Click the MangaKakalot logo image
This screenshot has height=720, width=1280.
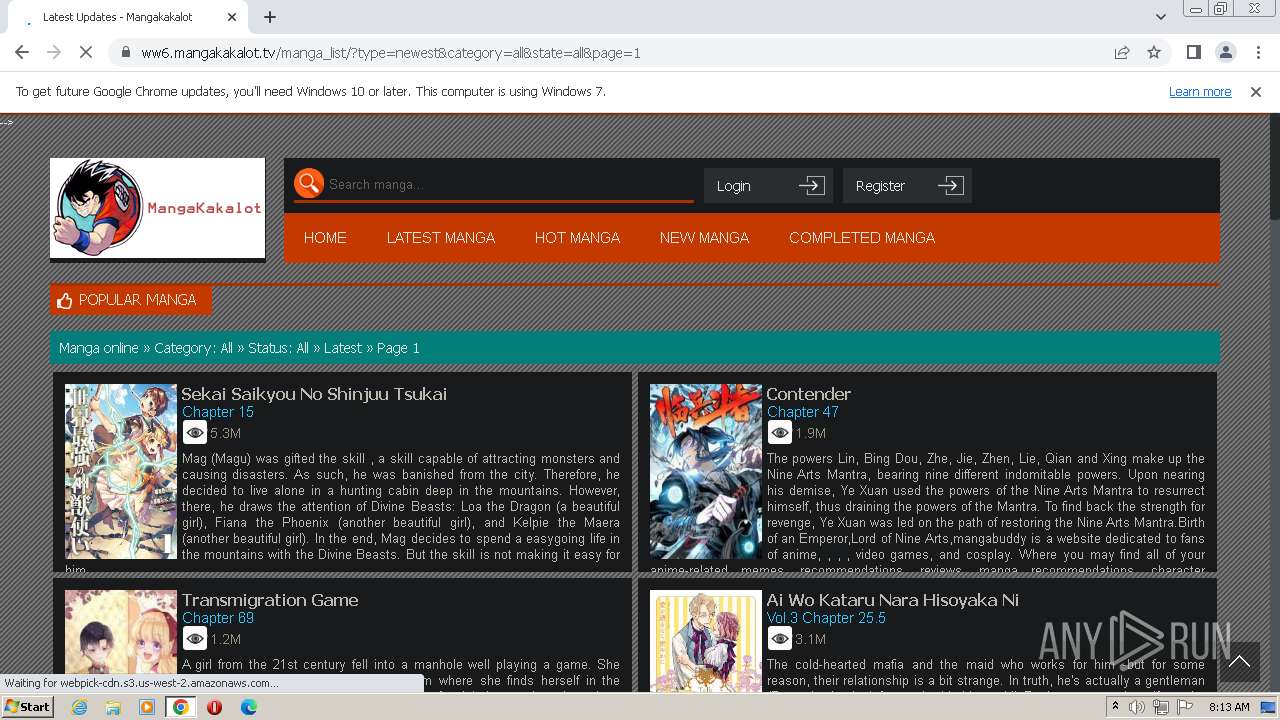tap(158, 208)
